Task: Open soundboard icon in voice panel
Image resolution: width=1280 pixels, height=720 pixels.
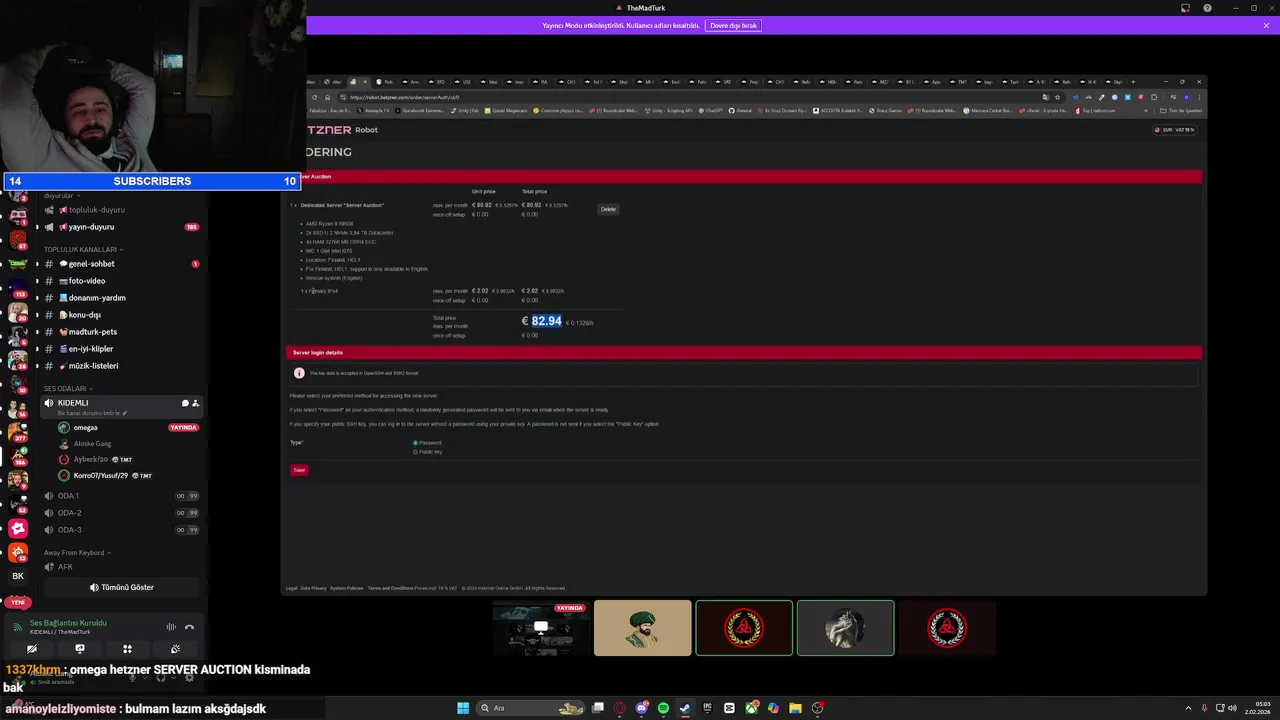Action: pyautogui.click(x=175, y=649)
